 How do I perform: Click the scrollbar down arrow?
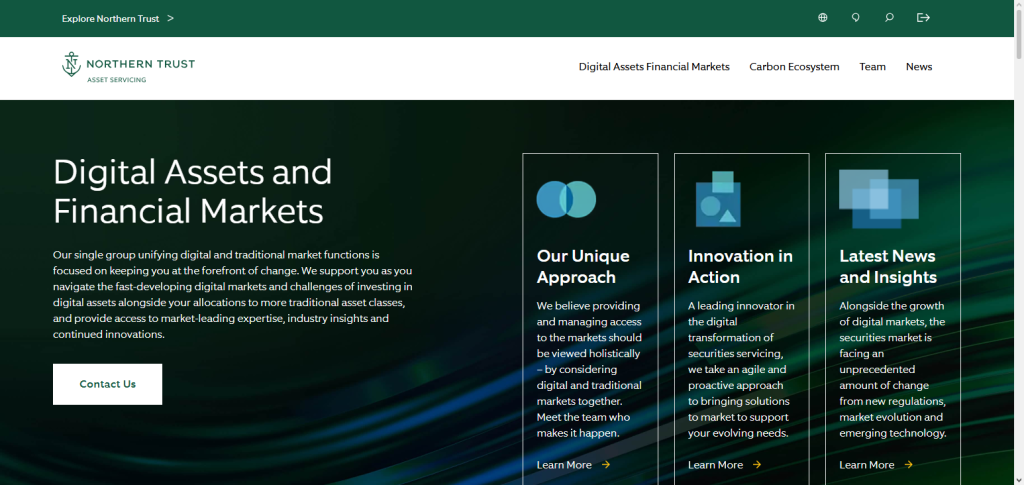[1018, 480]
